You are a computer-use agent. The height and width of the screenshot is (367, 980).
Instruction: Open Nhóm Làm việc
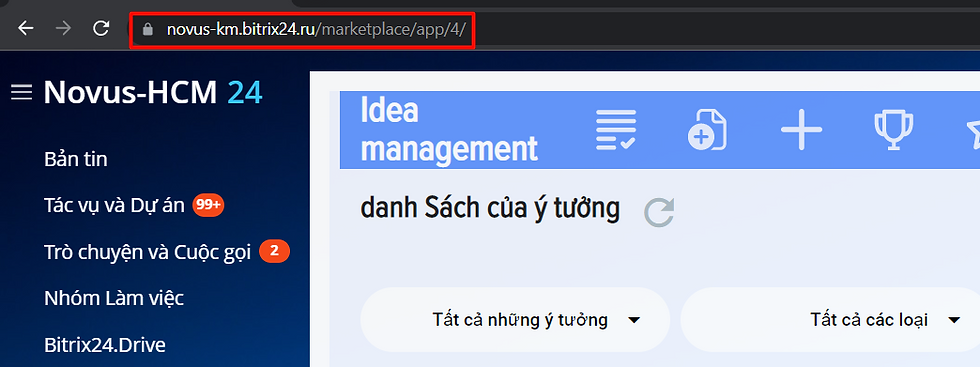(114, 298)
